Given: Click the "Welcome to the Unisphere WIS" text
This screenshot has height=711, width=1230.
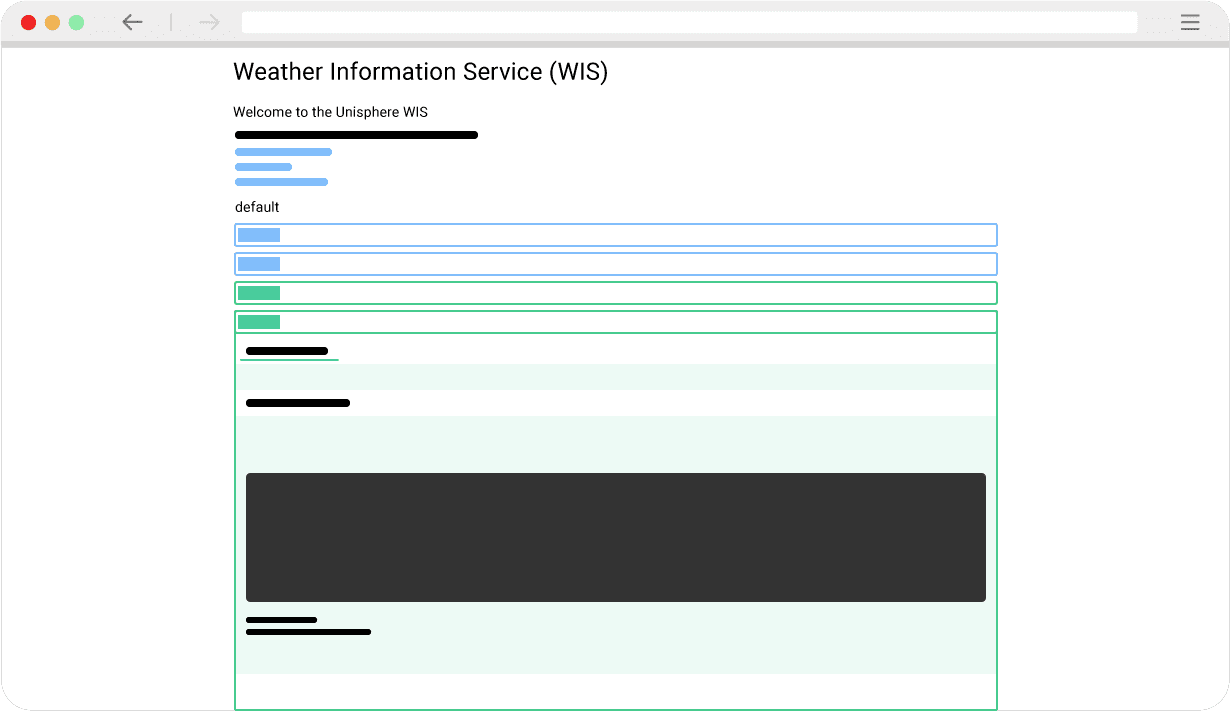Looking at the screenshot, I should [x=330, y=112].
